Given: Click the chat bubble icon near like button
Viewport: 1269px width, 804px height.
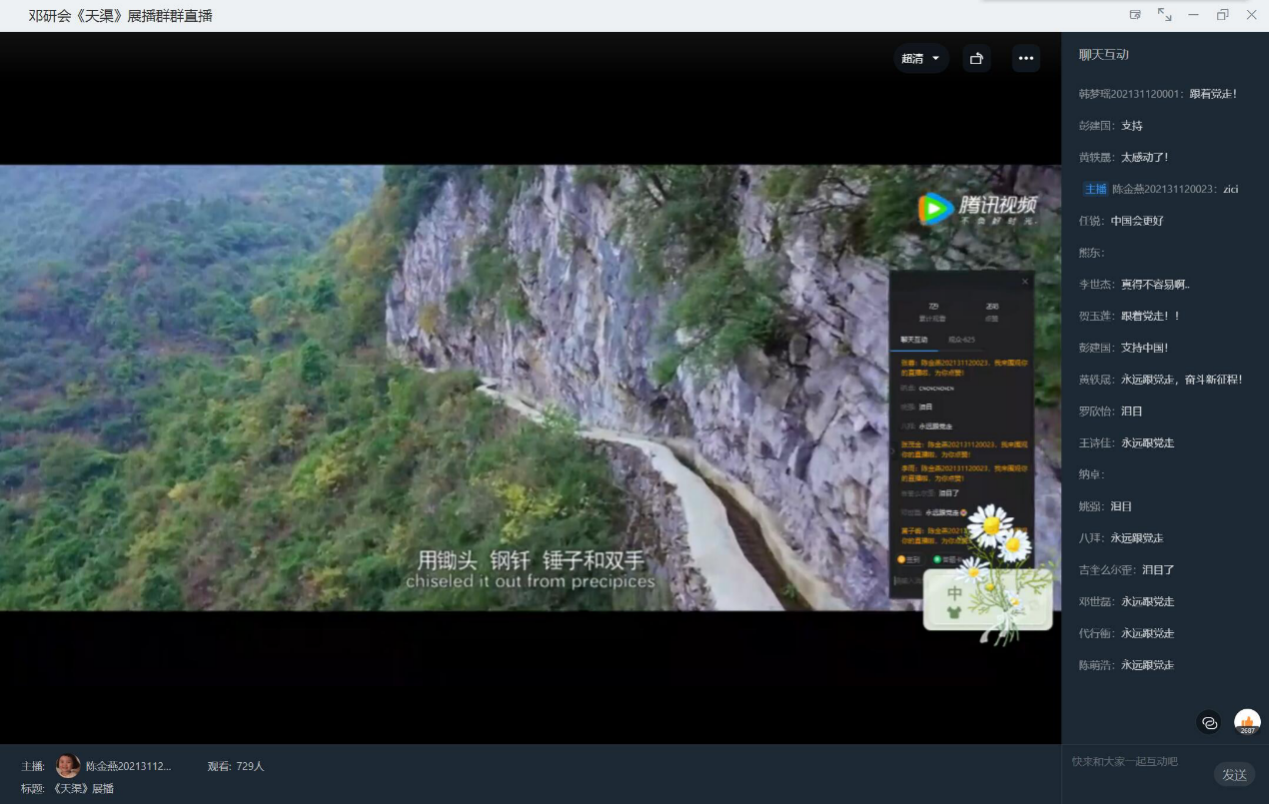Looking at the screenshot, I should pyautogui.click(x=1209, y=722).
